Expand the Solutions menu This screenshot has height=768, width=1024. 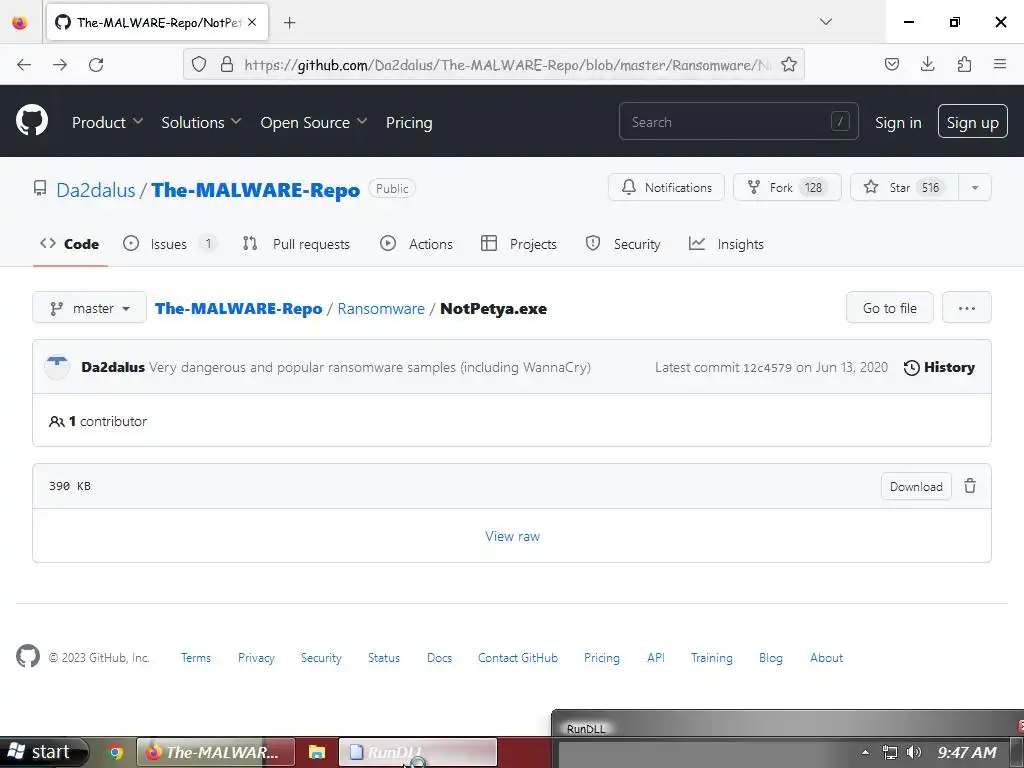pos(201,122)
